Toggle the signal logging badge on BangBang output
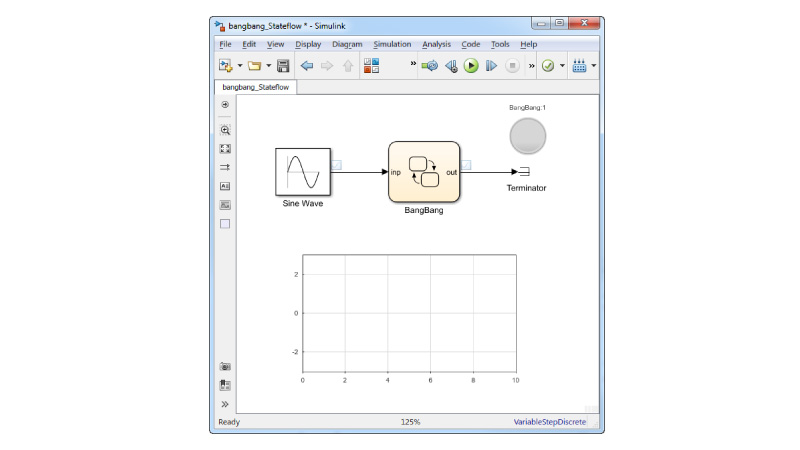800x450 pixels. [x=467, y=165]
